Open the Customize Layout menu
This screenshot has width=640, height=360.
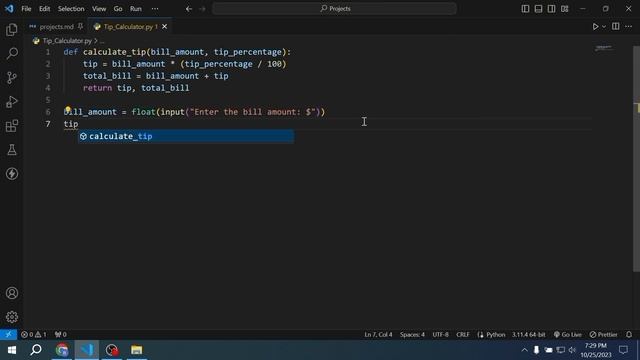pos(564,9)
